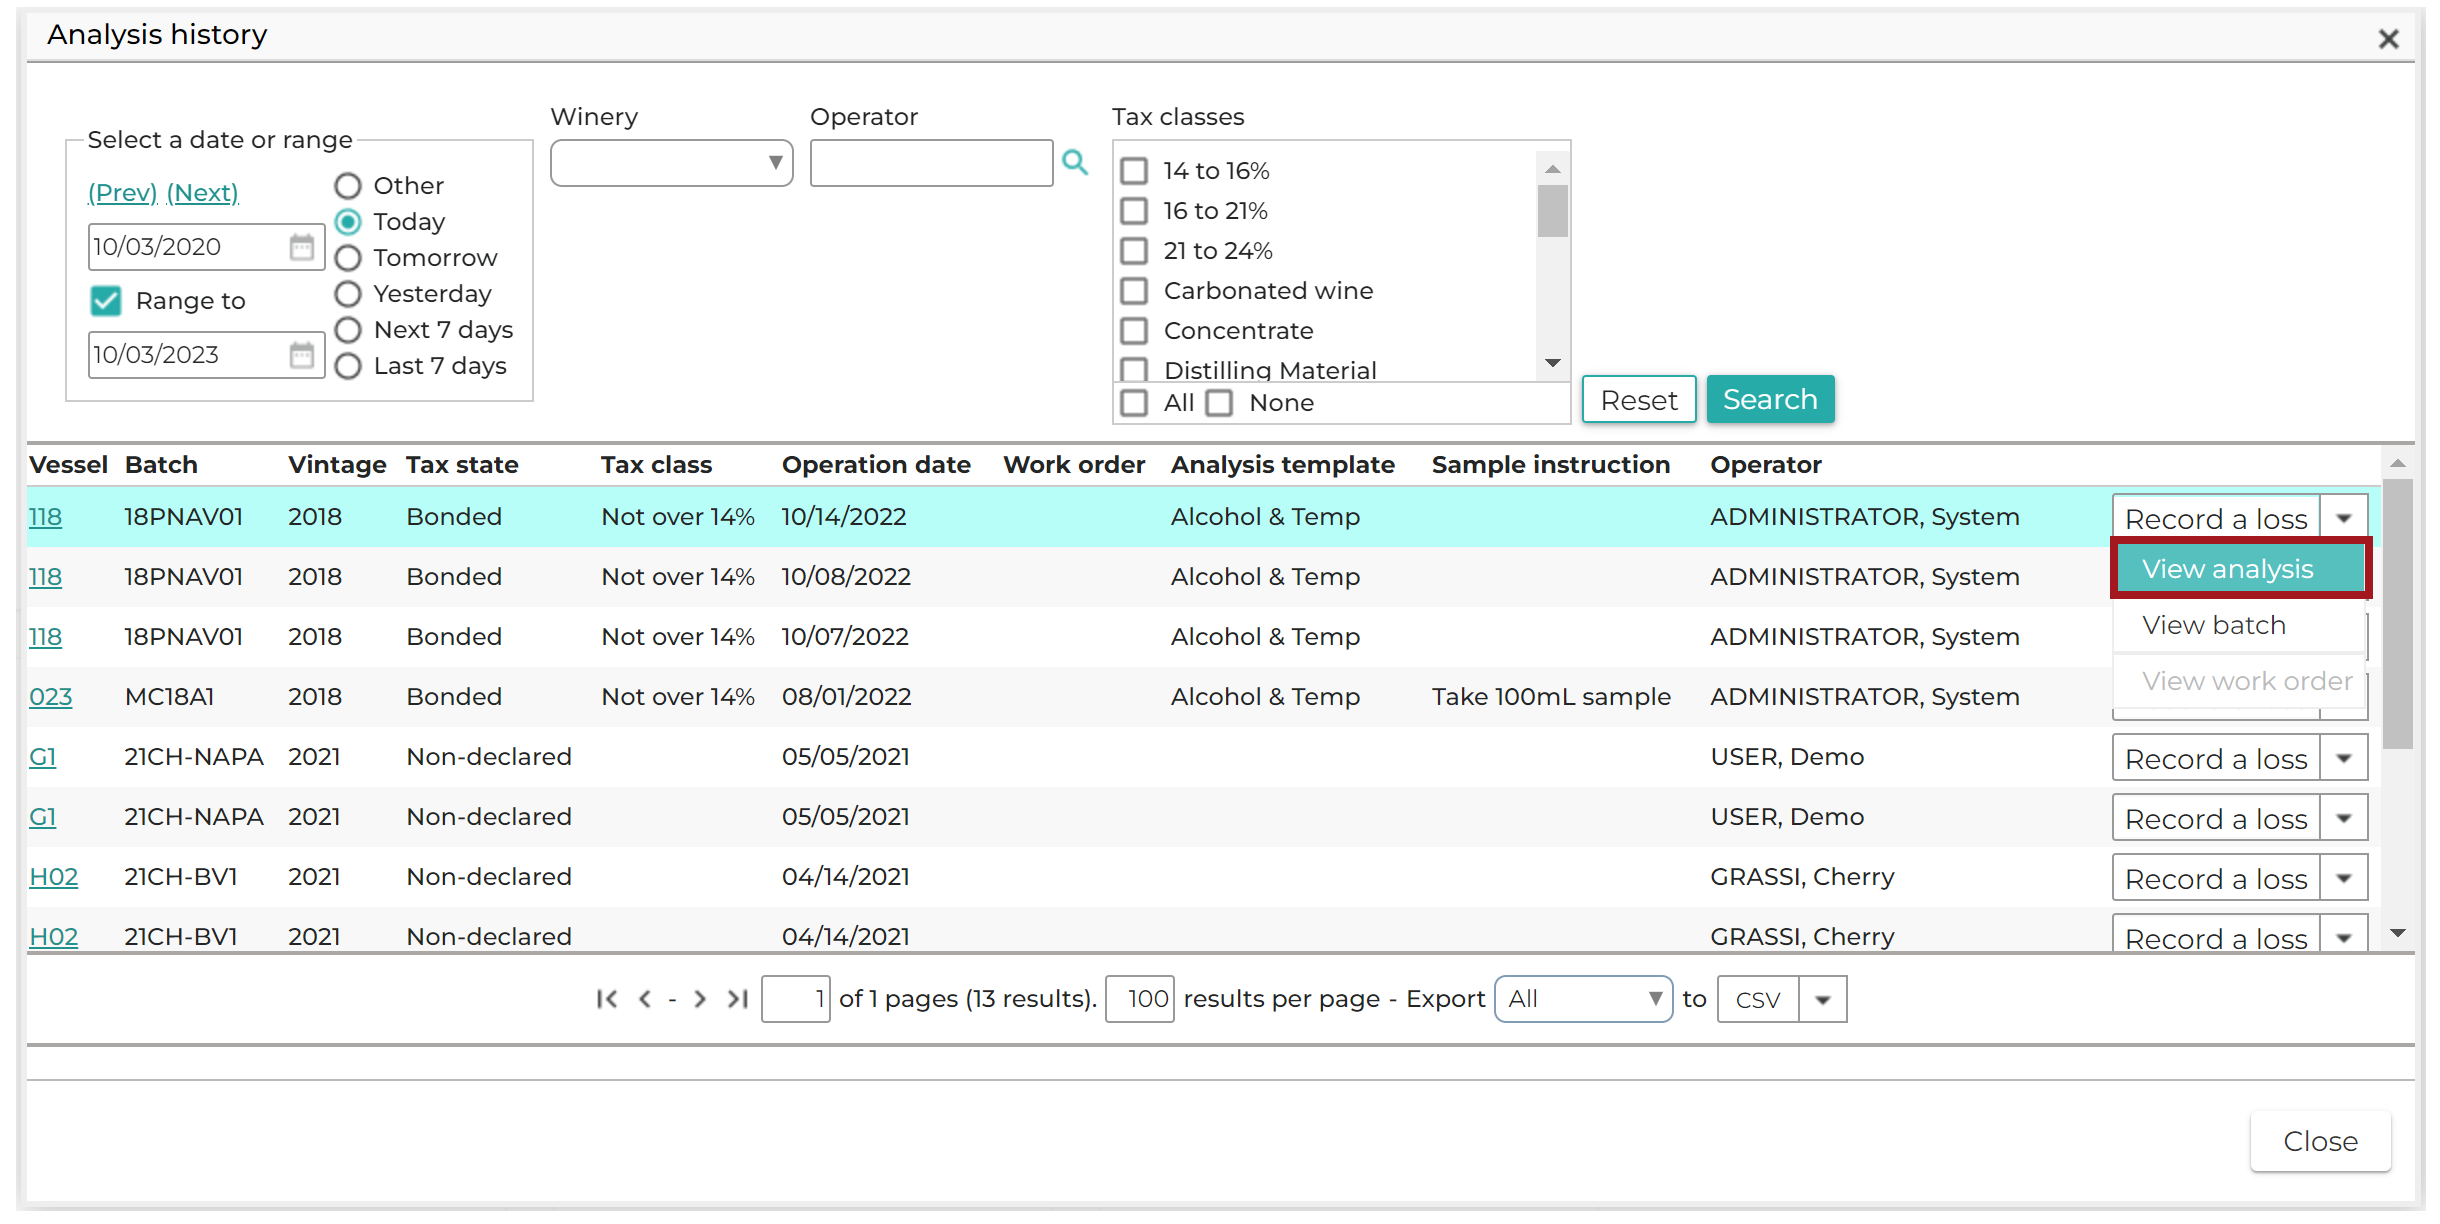Open first H02 vessel link
This screenshot has width=2440, height=1224.
click(x=54, y=877)
